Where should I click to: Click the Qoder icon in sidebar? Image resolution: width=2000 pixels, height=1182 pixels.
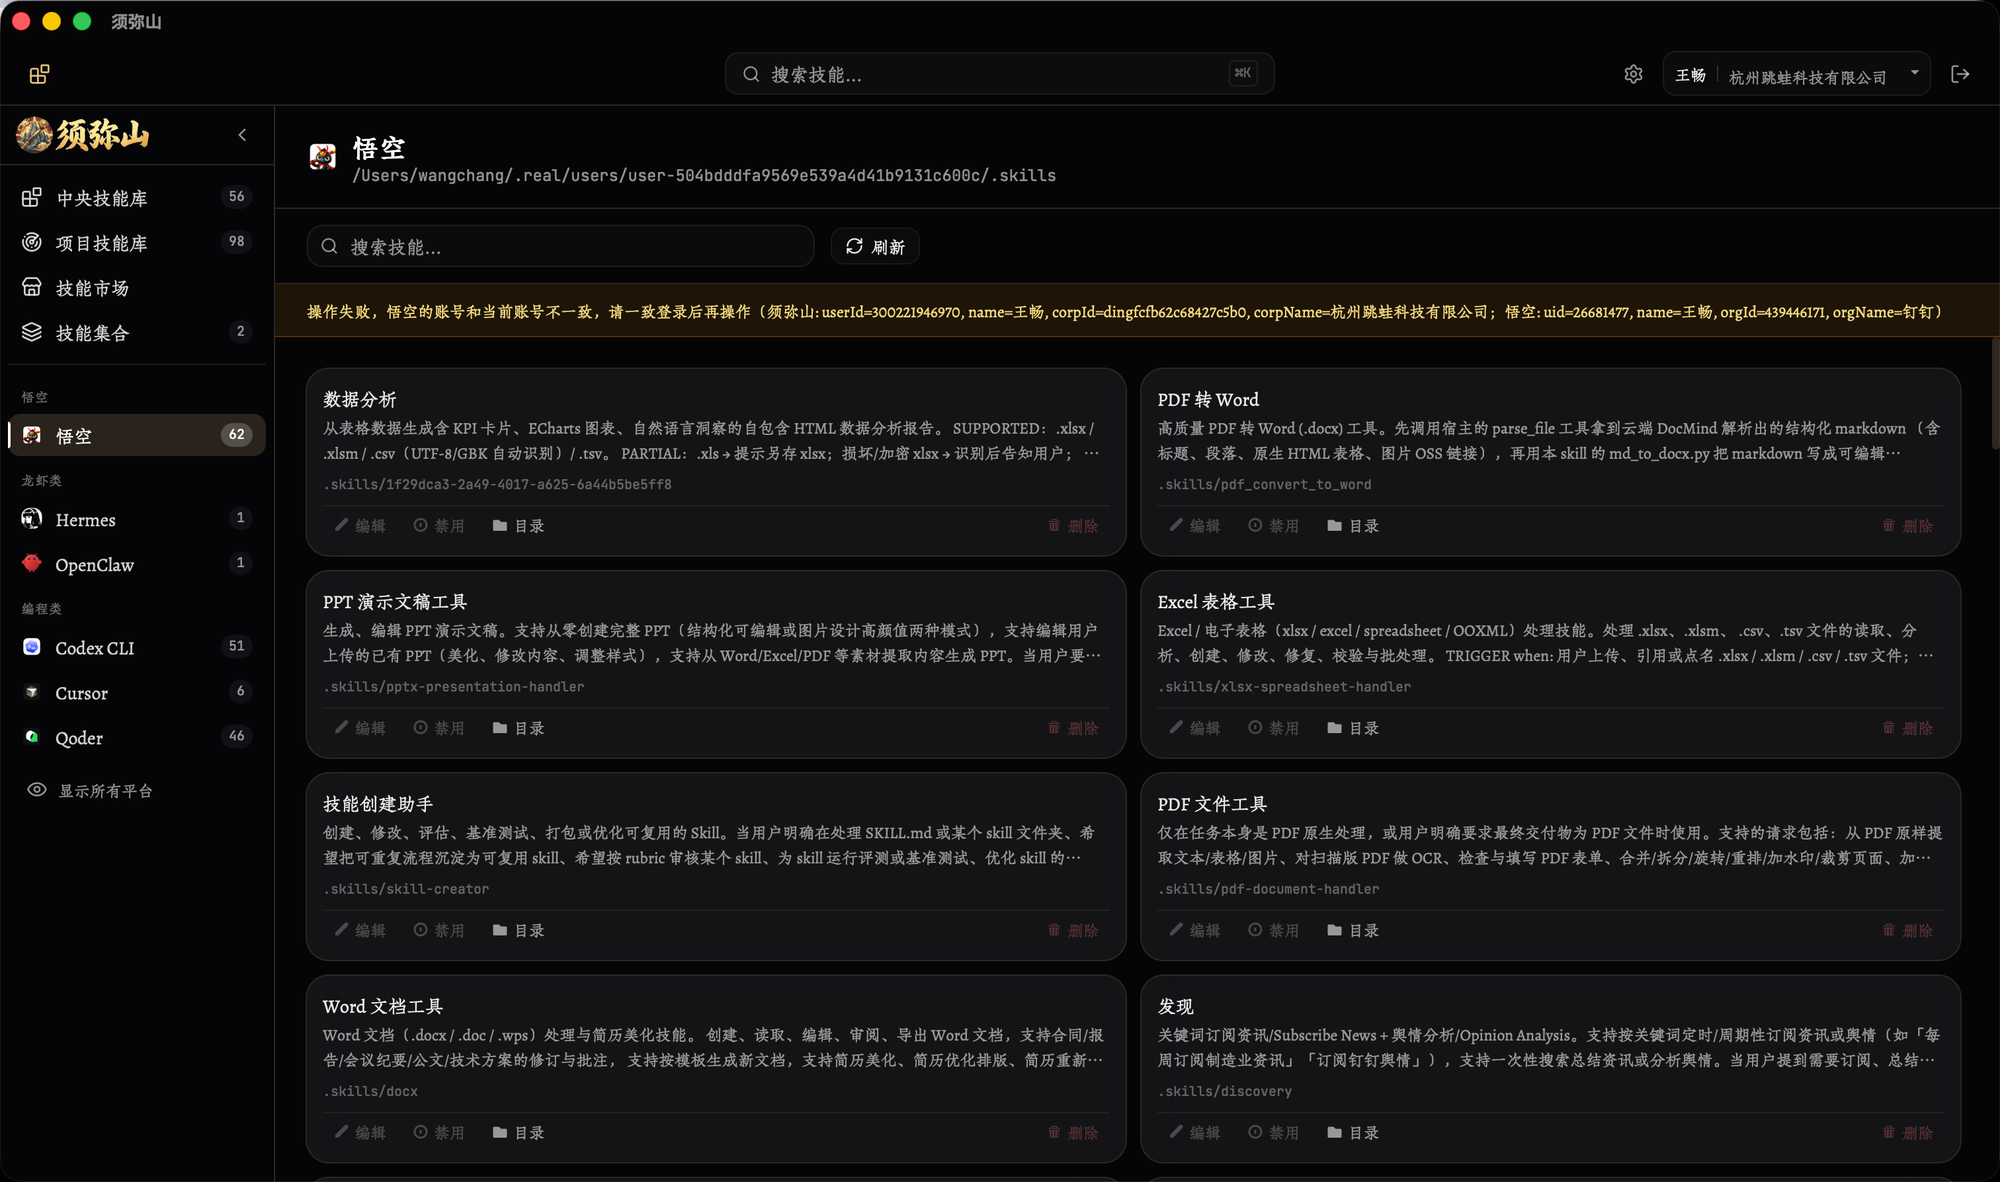(32, 737)
